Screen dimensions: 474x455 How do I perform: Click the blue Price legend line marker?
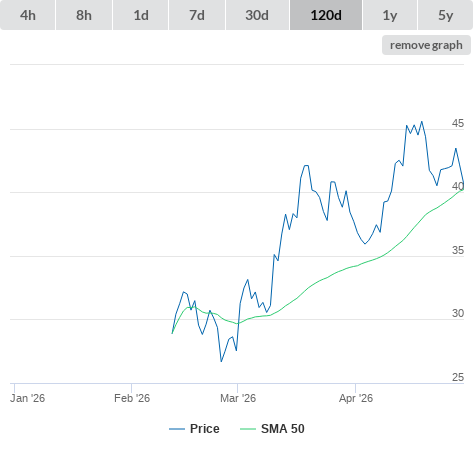[x=177, y=429]
